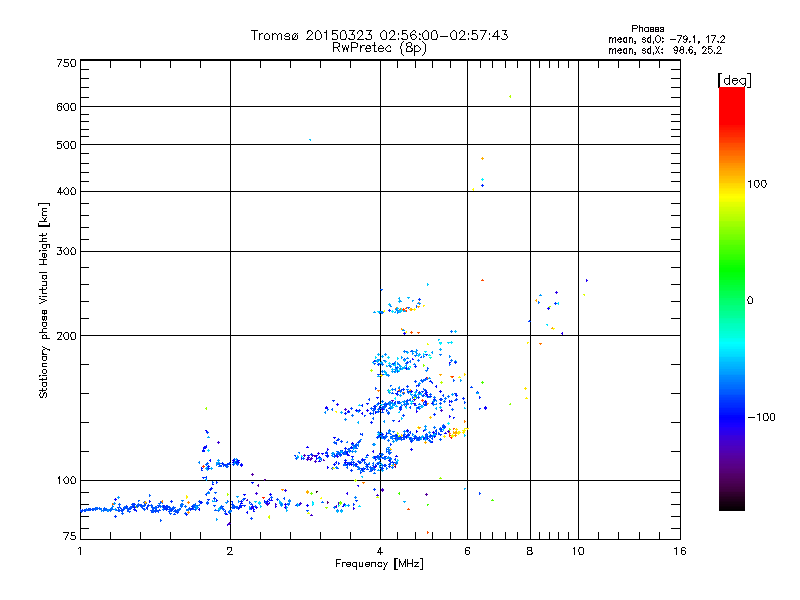Click the 'Stationary phase Virtual Height [km]' axis label
The width and height of the screenshot is (800, 600).
pyautogui.click(x=44, y=300)
